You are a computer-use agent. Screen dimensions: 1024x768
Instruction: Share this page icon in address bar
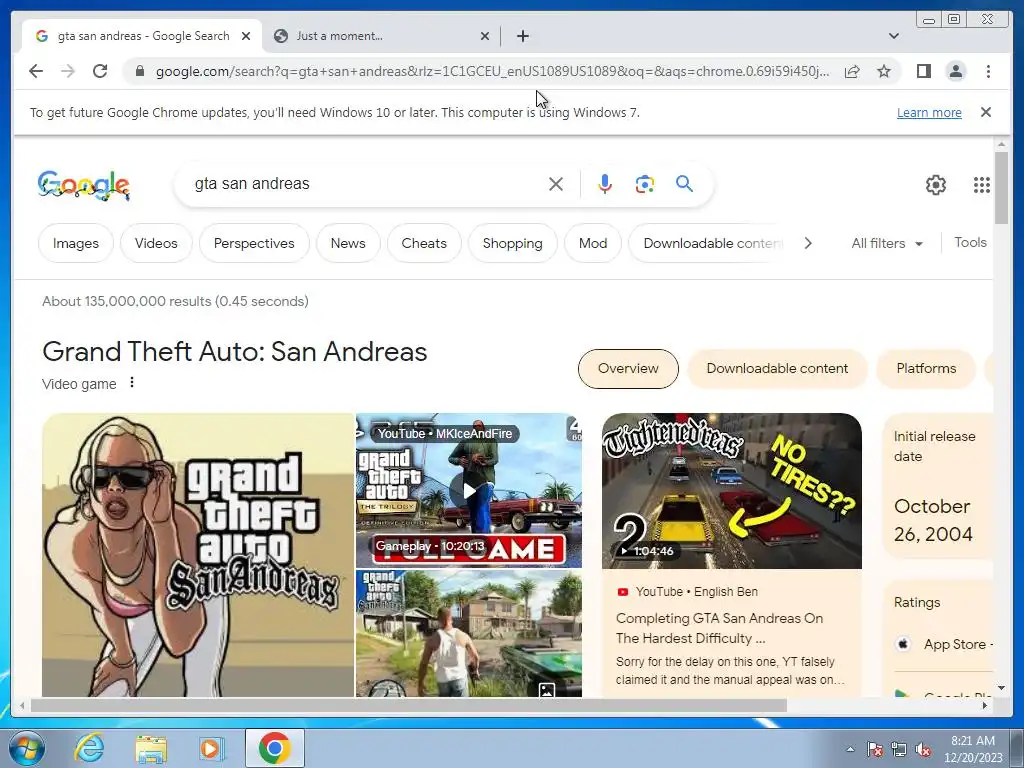(x=852, y=71)
